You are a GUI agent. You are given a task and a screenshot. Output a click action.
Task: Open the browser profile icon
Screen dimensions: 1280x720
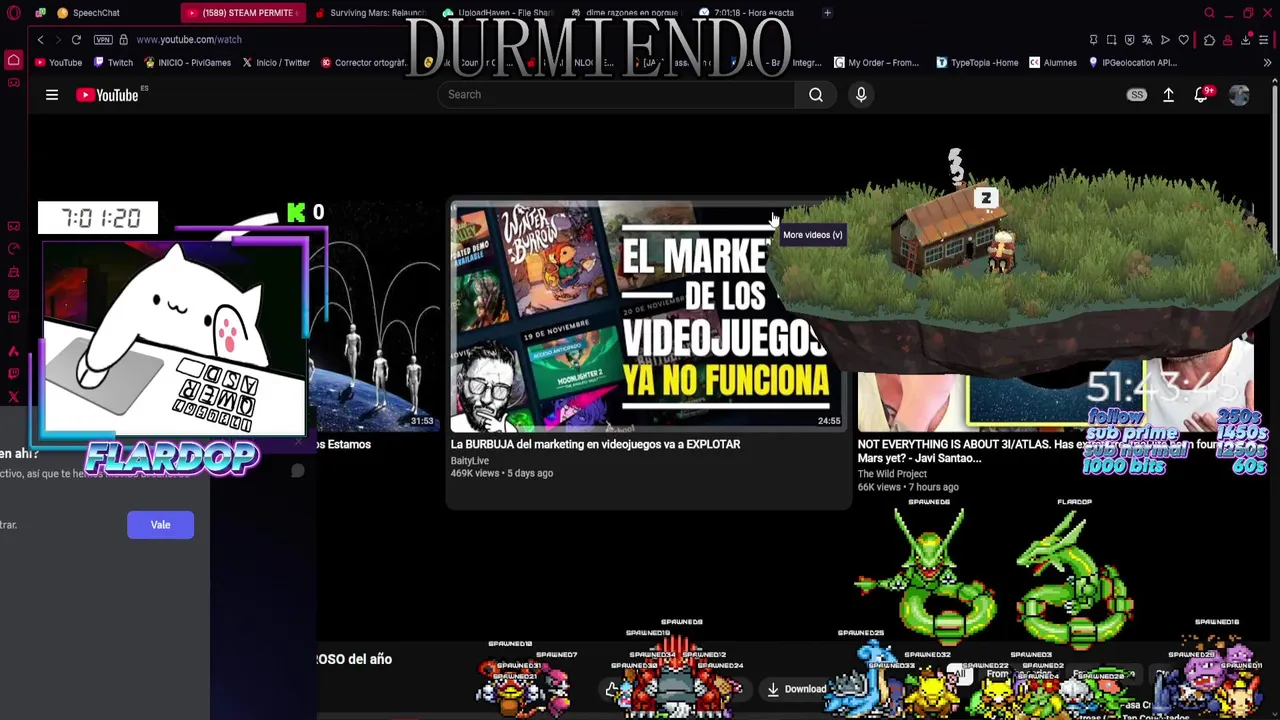(x=1228, y=39)
